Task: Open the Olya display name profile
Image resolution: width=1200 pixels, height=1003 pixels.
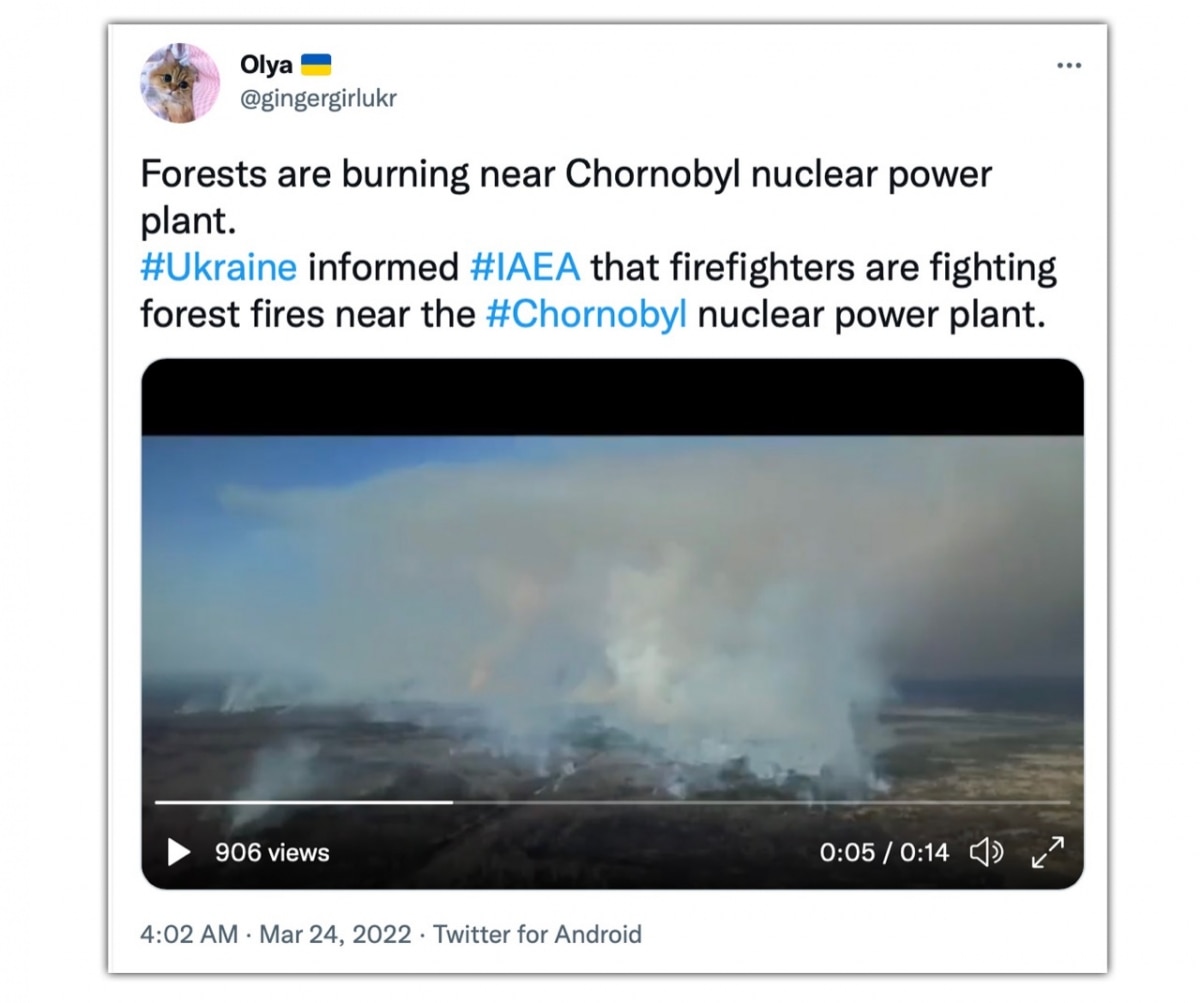Action: pyautogui.click(x=266, y=66)
